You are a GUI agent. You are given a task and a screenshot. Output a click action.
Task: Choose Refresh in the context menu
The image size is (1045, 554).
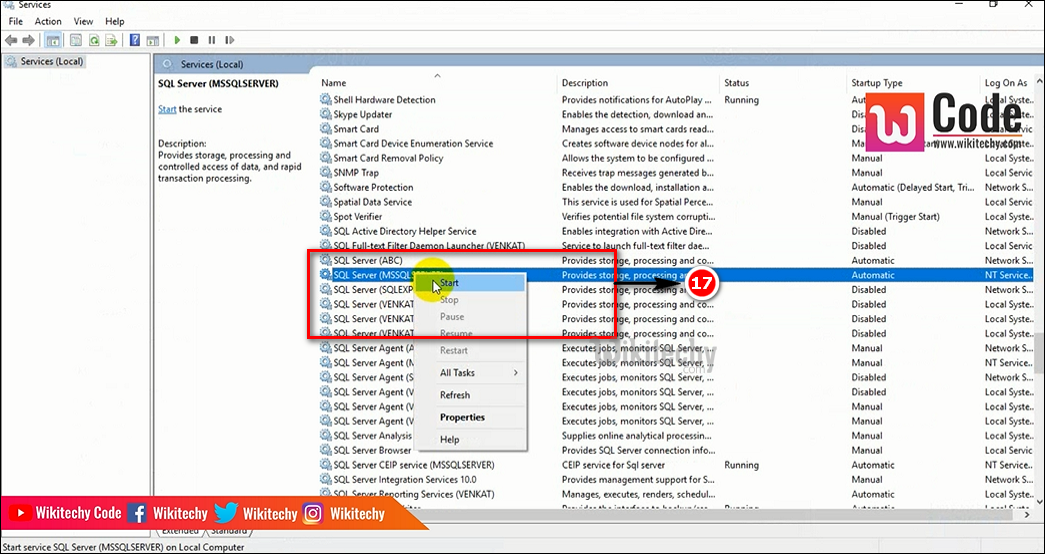(470, 395)
